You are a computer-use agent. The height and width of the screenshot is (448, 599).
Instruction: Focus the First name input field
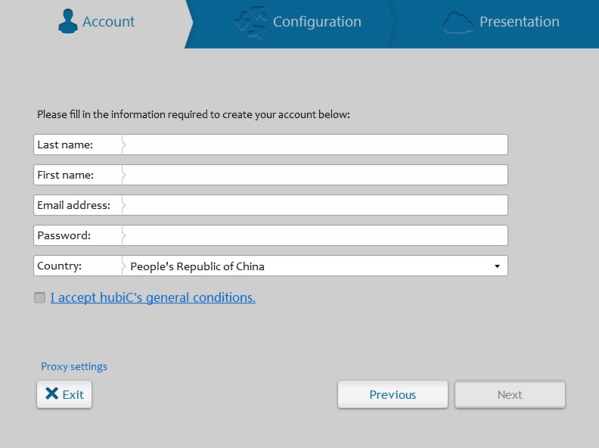click(315, 175)
